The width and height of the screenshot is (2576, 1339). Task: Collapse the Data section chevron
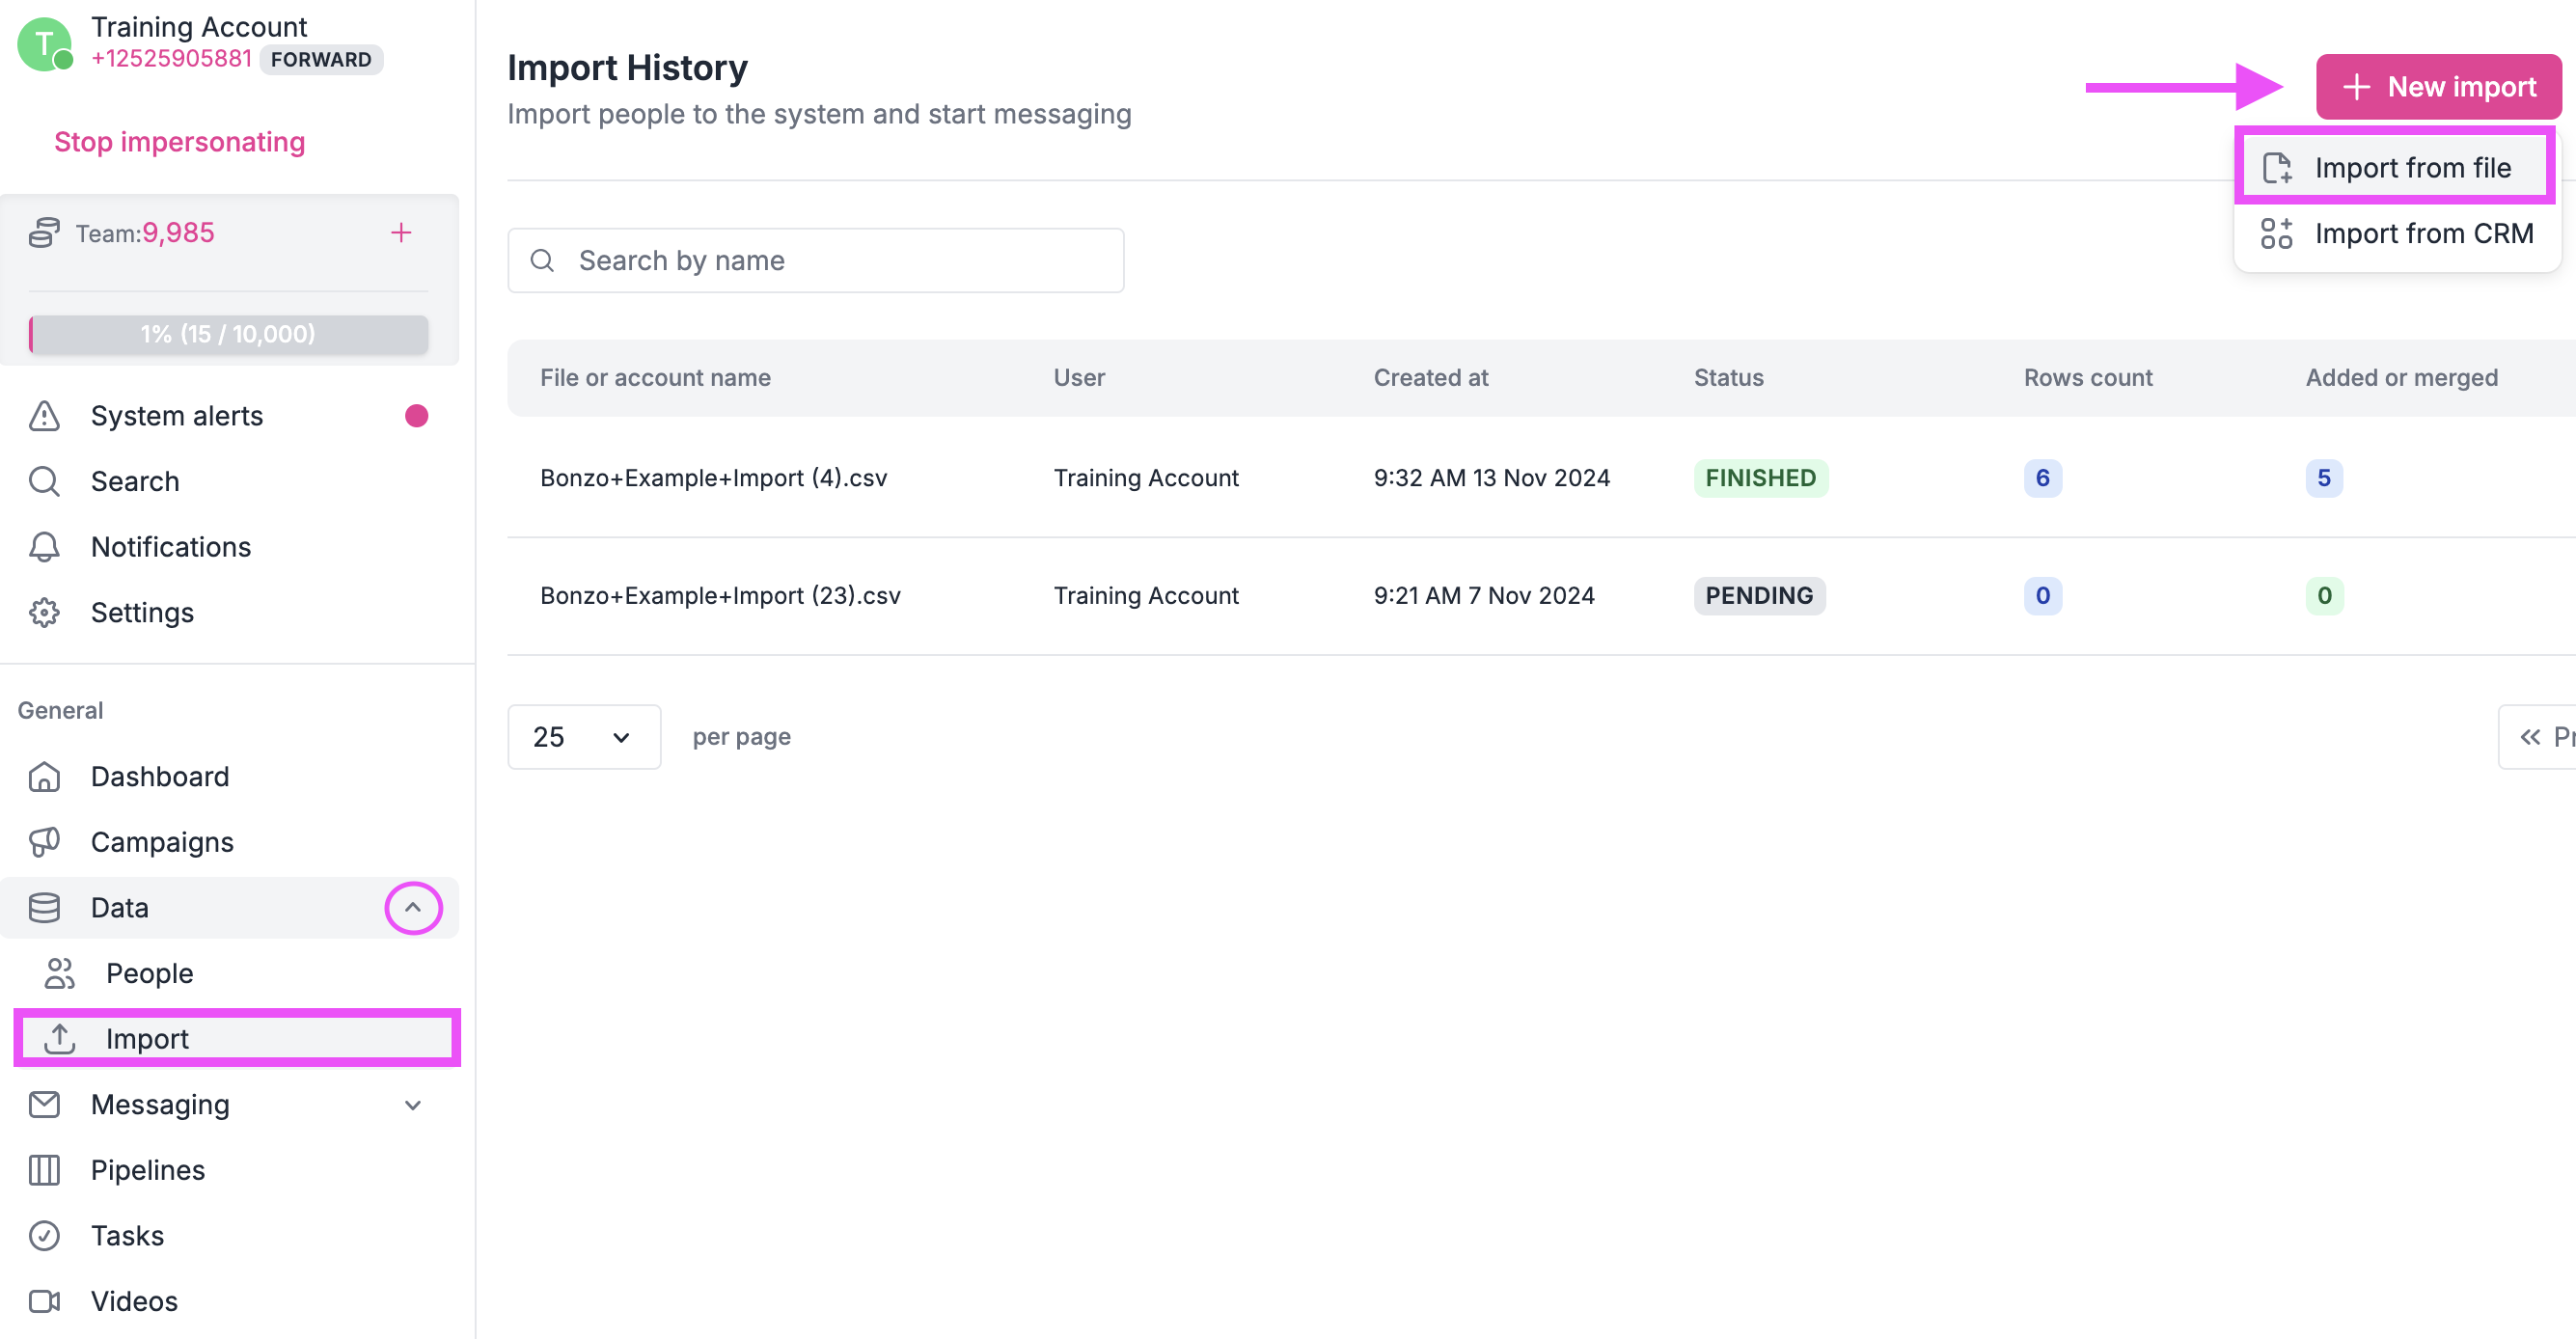413,907
